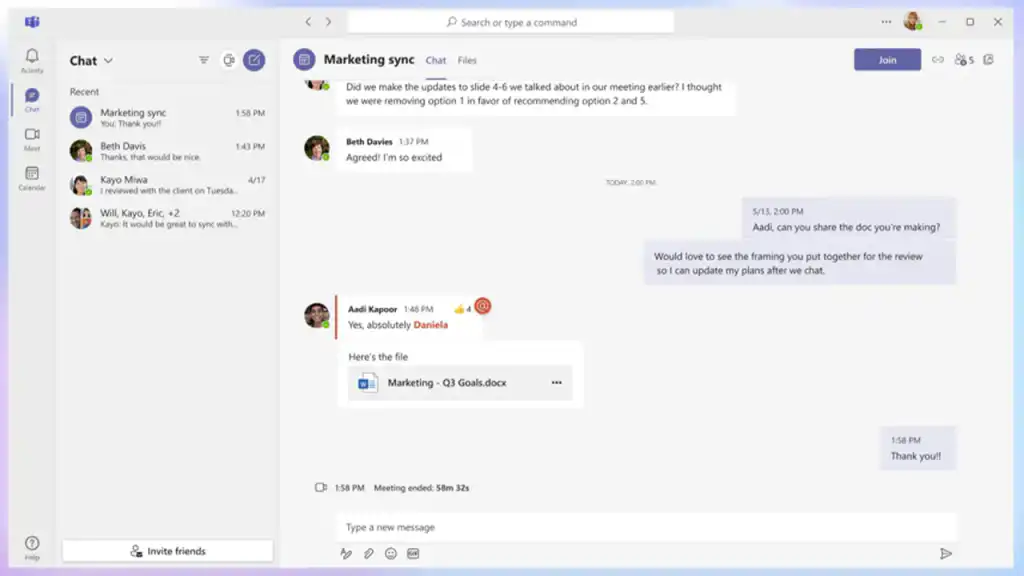The image size is (1024, 576).
Task: Click the Invite friends button
Action: [168, 551]
